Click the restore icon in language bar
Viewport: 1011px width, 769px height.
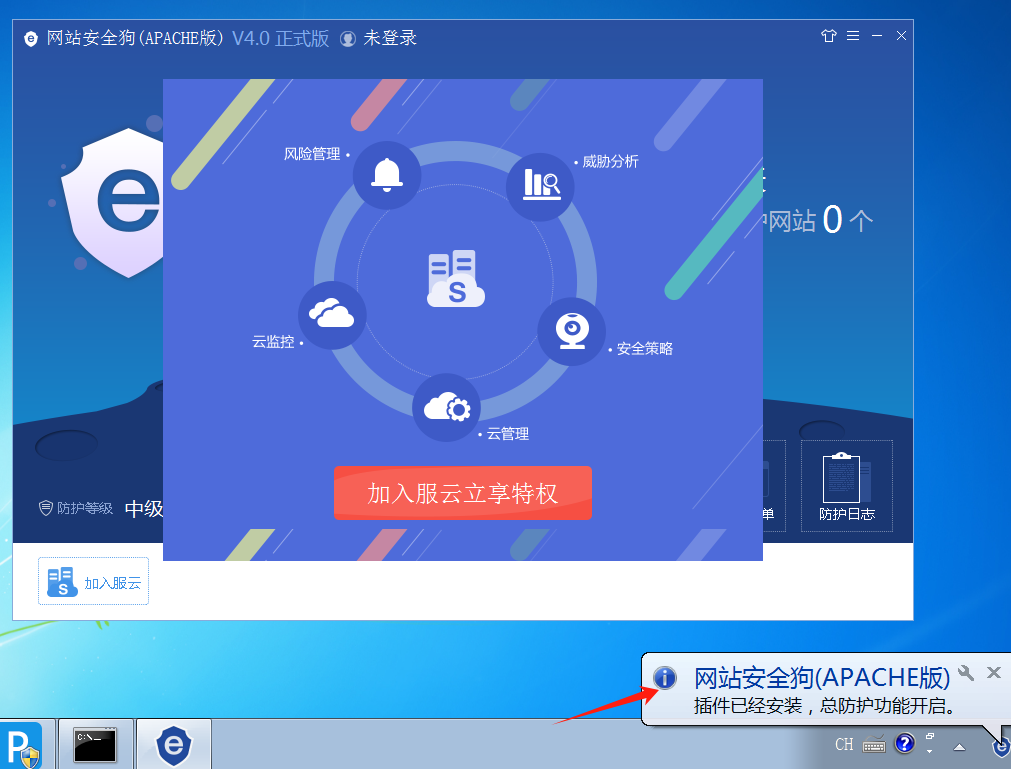click(930, 736)
